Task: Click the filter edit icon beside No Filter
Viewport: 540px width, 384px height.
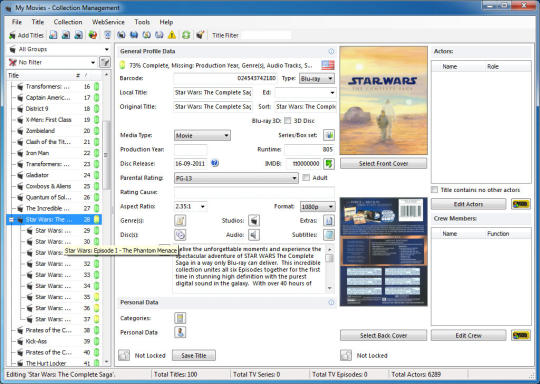Action: (x=105, y=62)
